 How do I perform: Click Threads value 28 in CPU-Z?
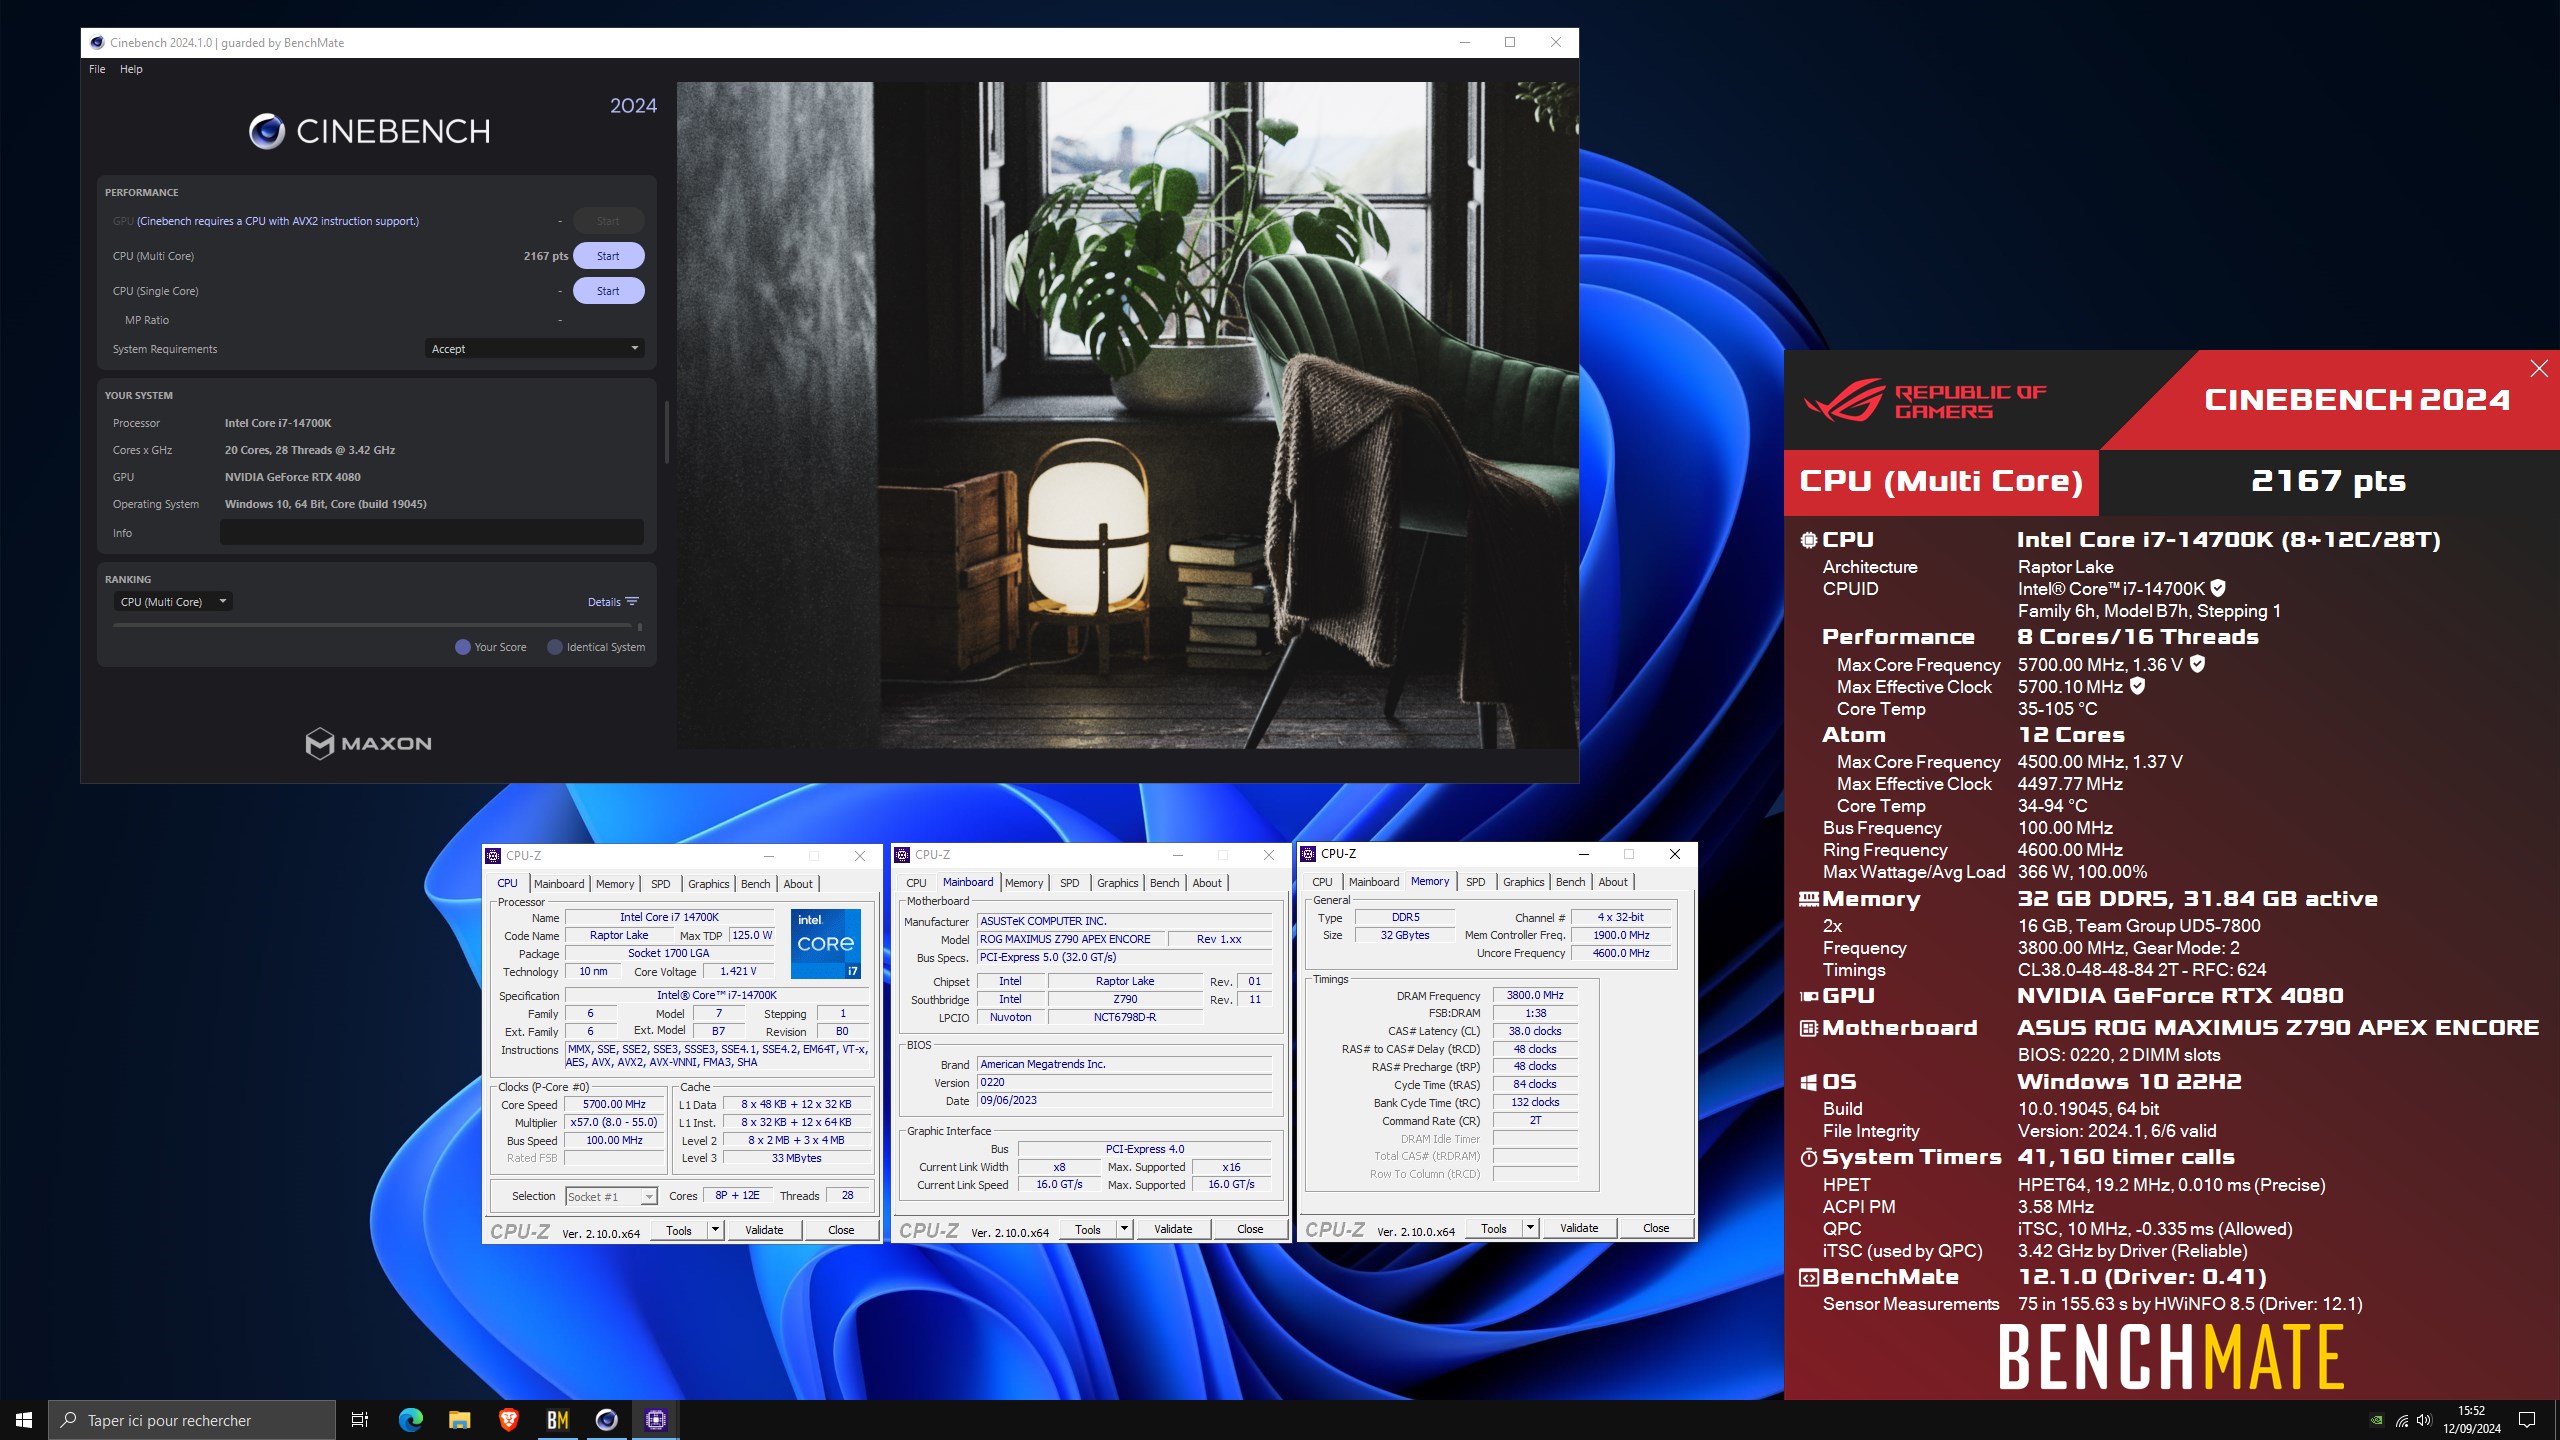[x=847, y=1196]
